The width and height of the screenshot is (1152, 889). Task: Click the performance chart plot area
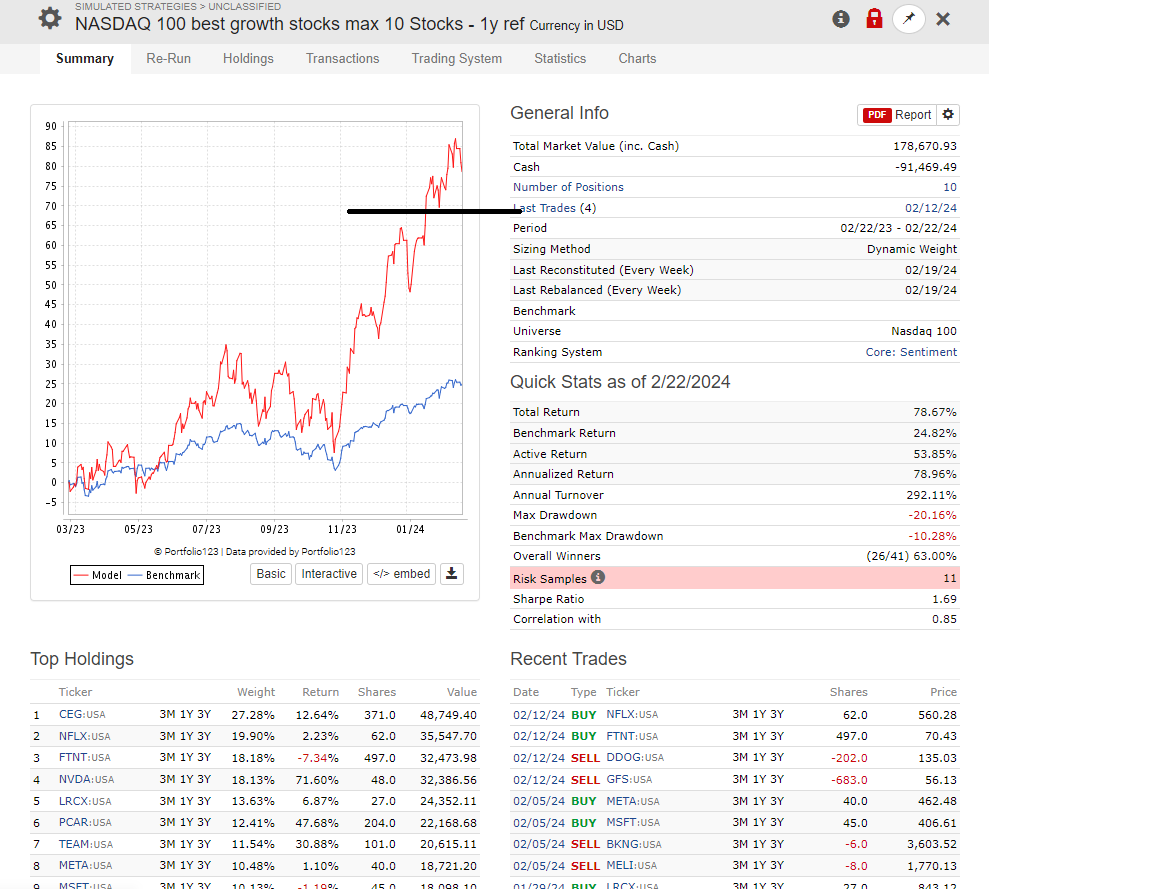[x=264, y=318]
